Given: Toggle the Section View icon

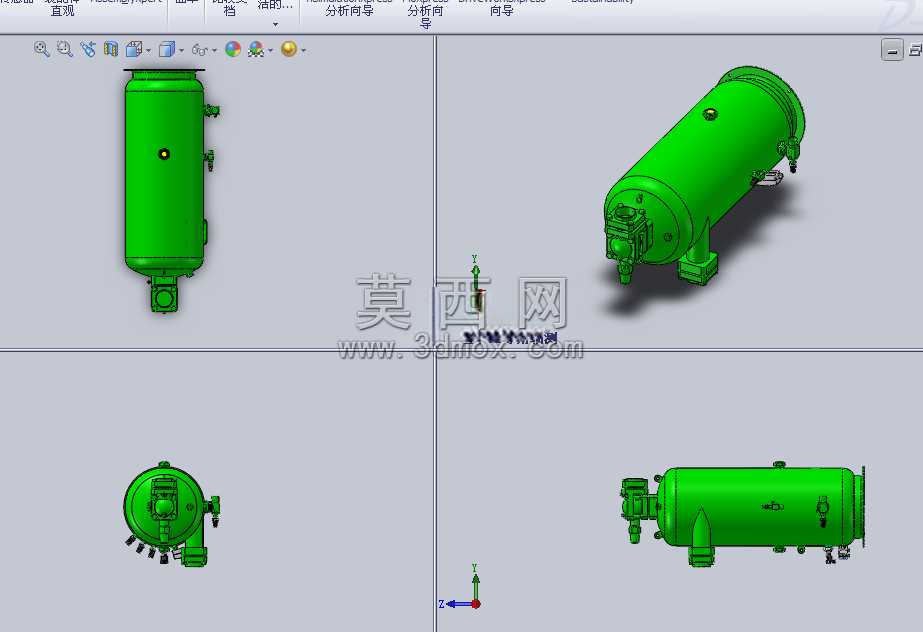Looking at the screenshot, I should [x=111, y=49].
